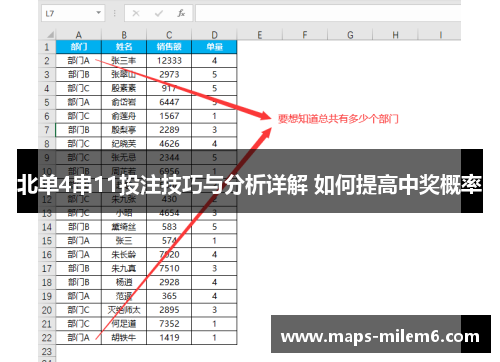Expand the Name Box dropdown arrow
Viewport: 500px width, 362px height.
coord(98,13)
